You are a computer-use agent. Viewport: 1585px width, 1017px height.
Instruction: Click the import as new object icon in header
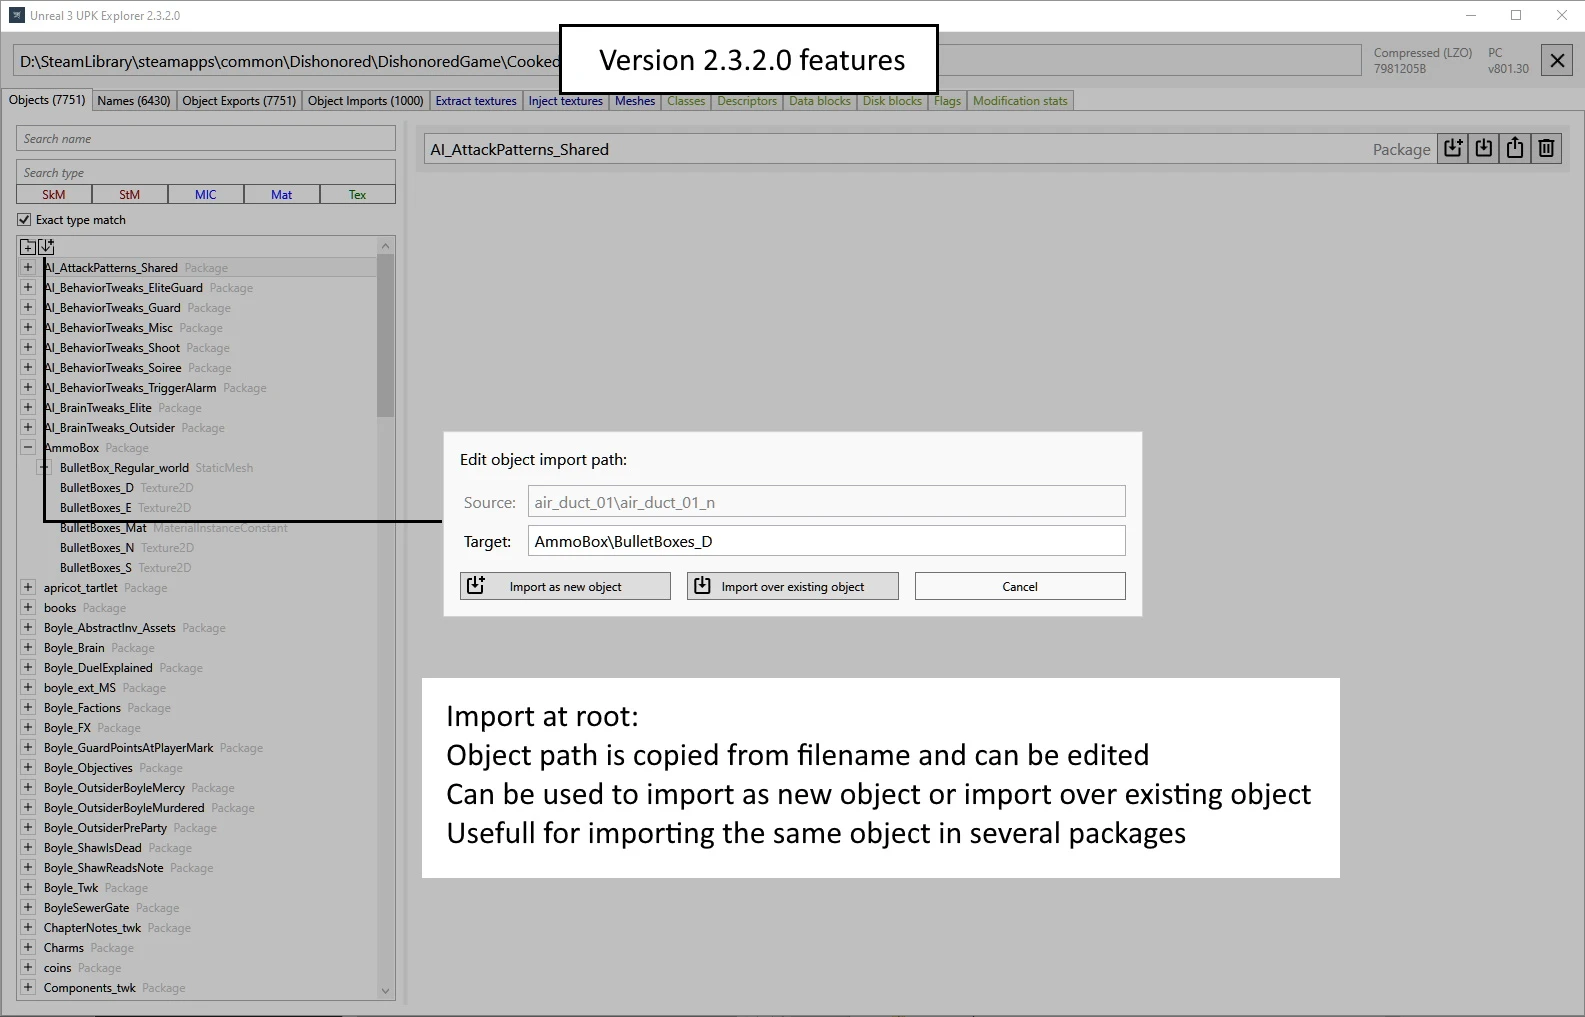[1453, 149]
